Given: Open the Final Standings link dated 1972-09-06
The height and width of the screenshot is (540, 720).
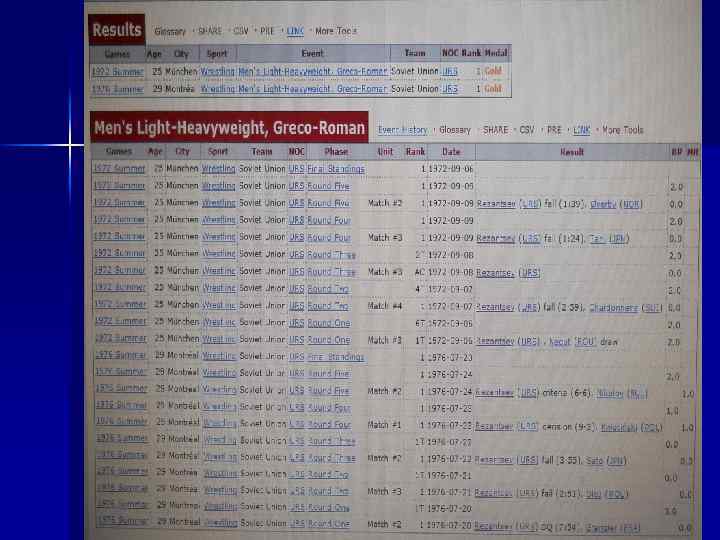Looking at the screenshot, I should tap(336, 169).
